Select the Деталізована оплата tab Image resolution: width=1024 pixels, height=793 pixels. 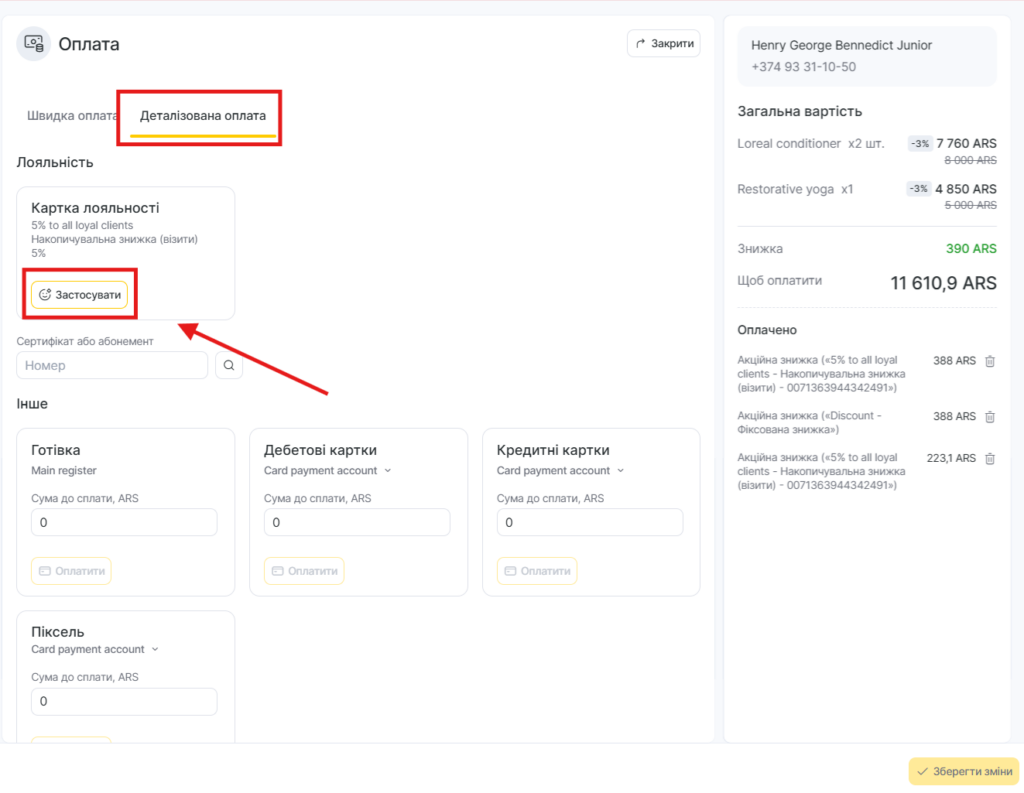[x=202, y=116]
